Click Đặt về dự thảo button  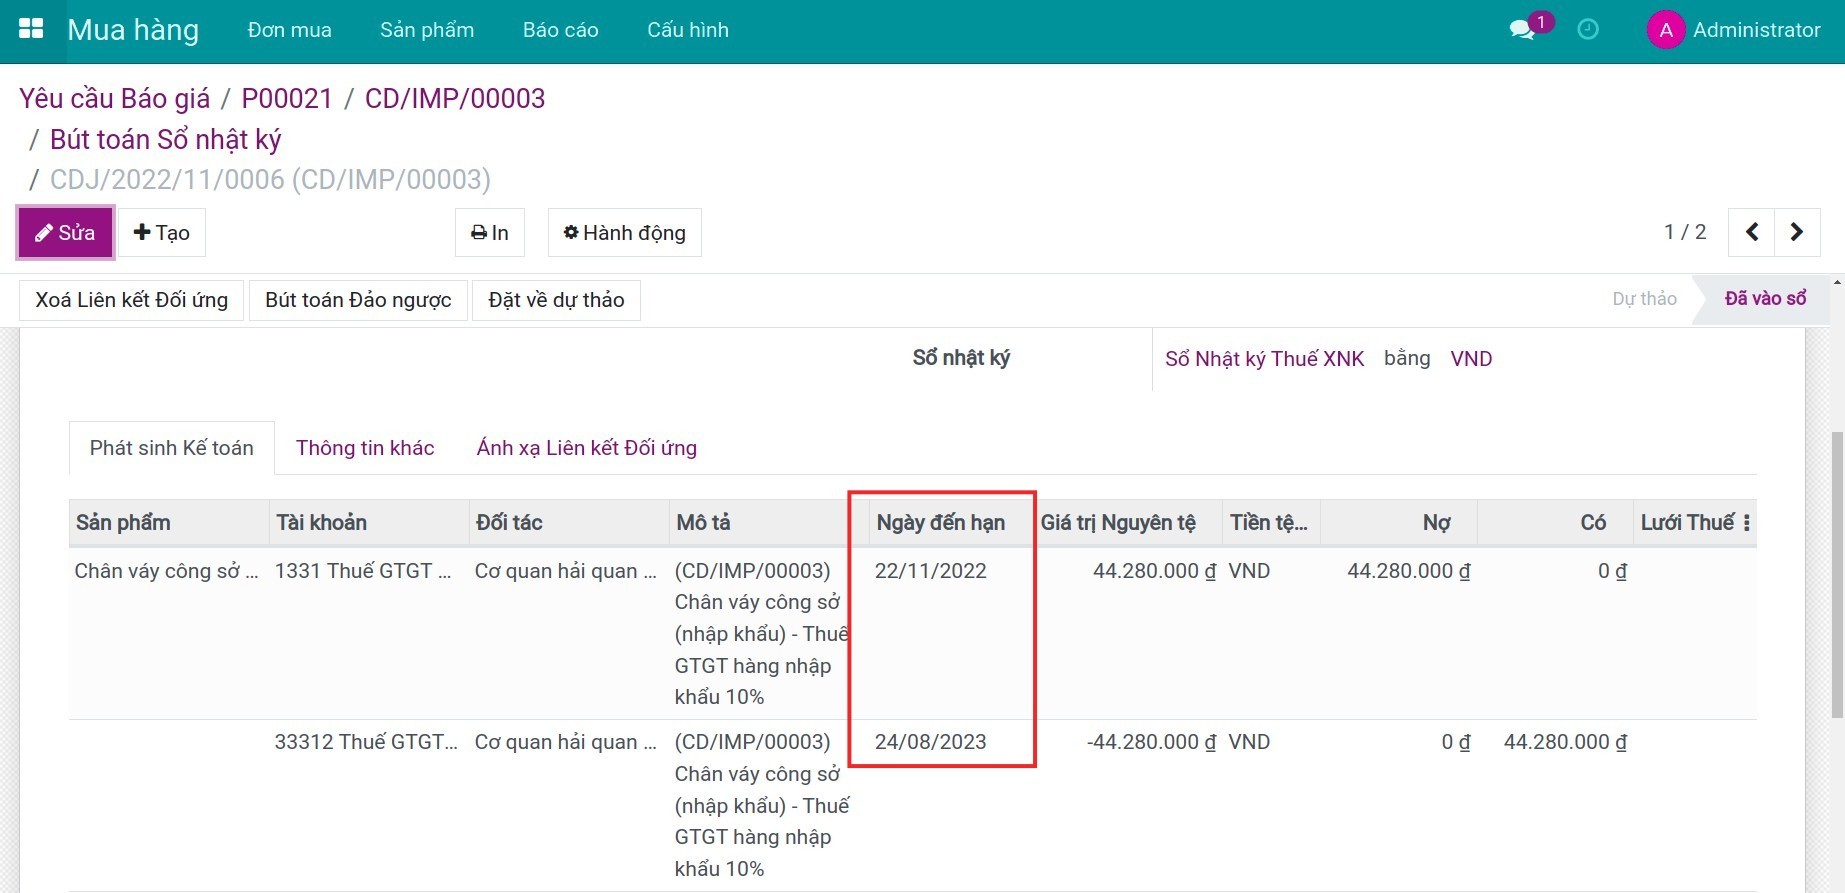point(556,300)
